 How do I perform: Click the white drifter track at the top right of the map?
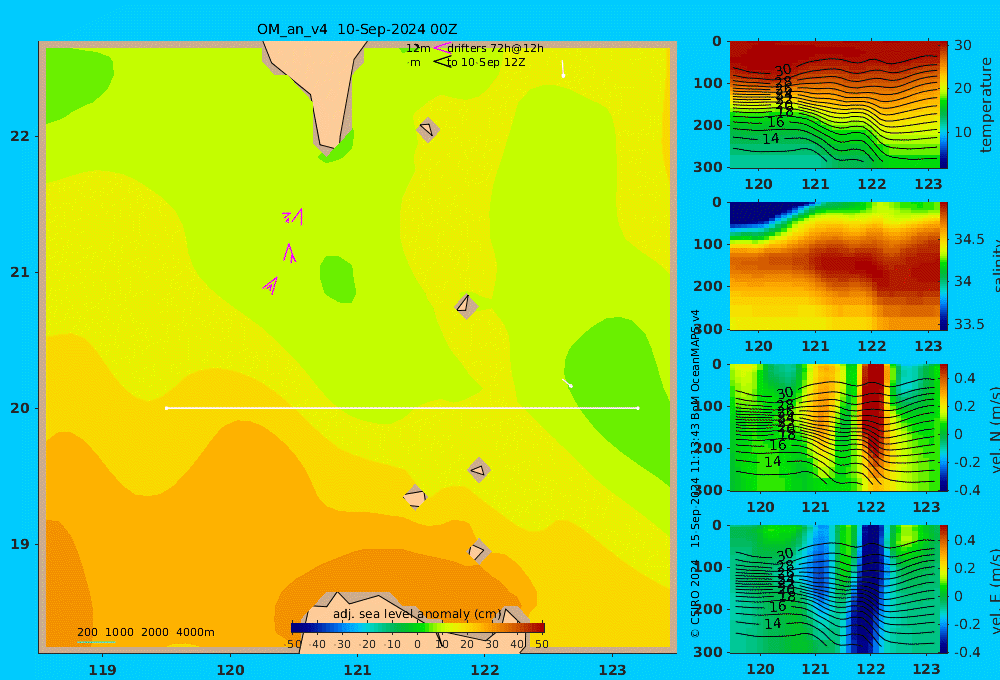click(x=563, y=69)
